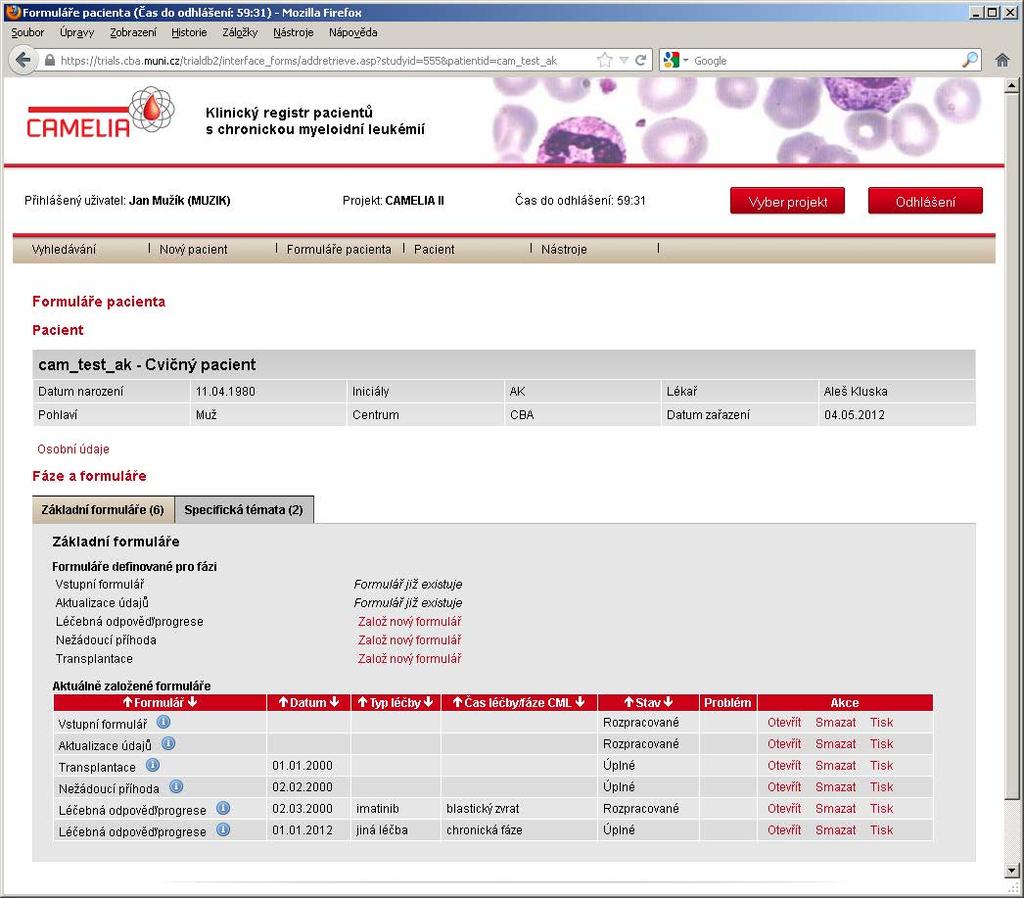Create new form for Nežádoucí příhoda
1024x898 pixels.
coord(409,640)
